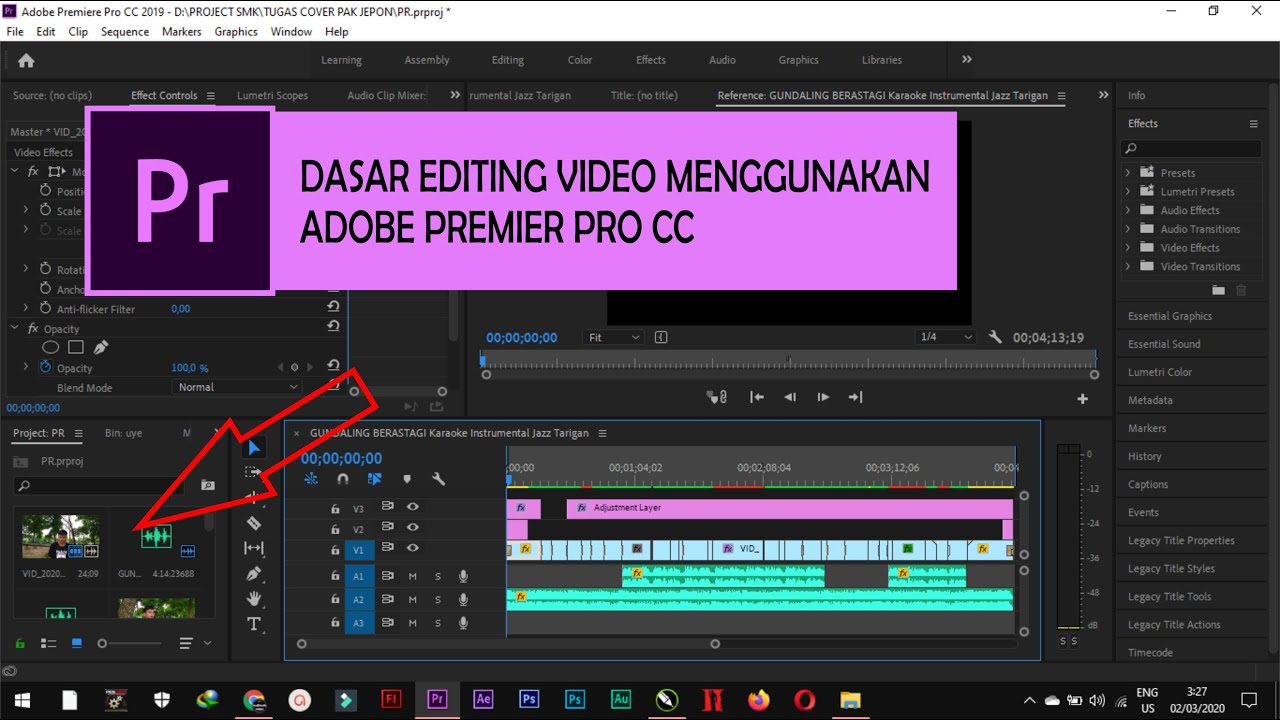The height and width of the screenshot is (720, 1280).
Task: Open the Lumetri Scopes tab
Action: click(x=272, y=96)
